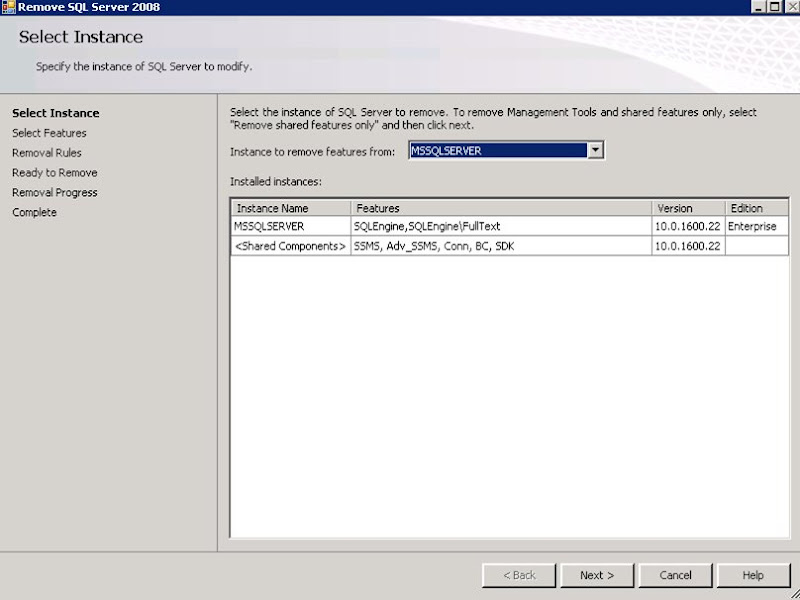The height and width of the screenshot is (600, 800).
Task: Click the Features column header
Action: [501, 208]
